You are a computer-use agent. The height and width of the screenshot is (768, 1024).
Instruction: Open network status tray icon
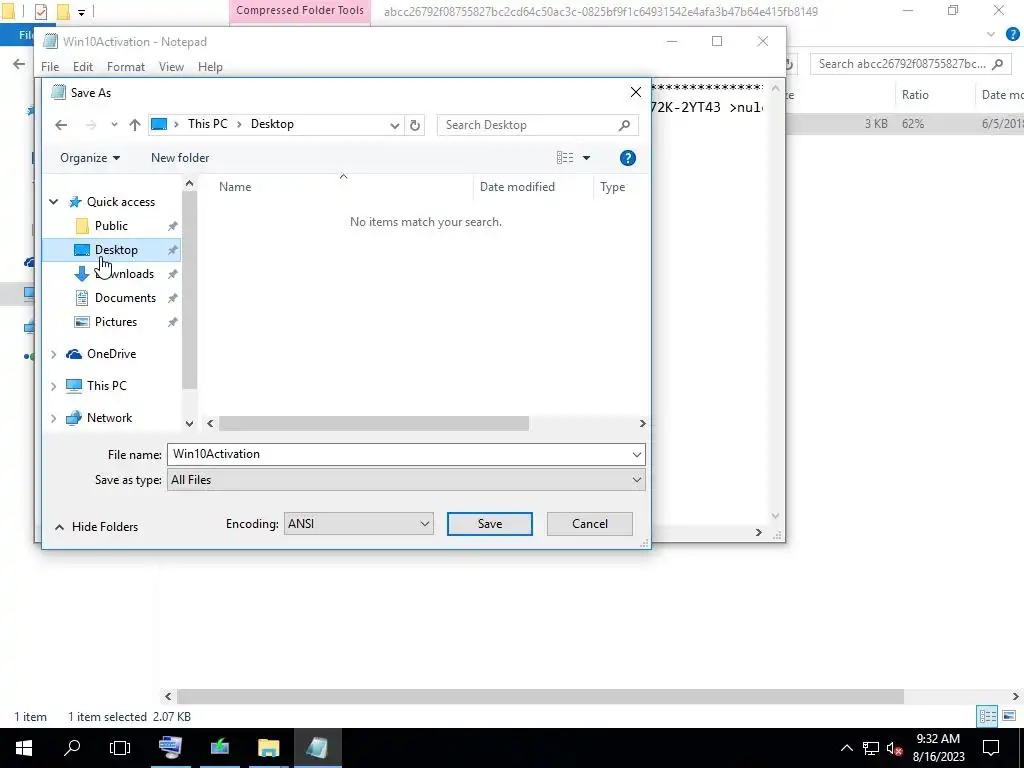871,748
